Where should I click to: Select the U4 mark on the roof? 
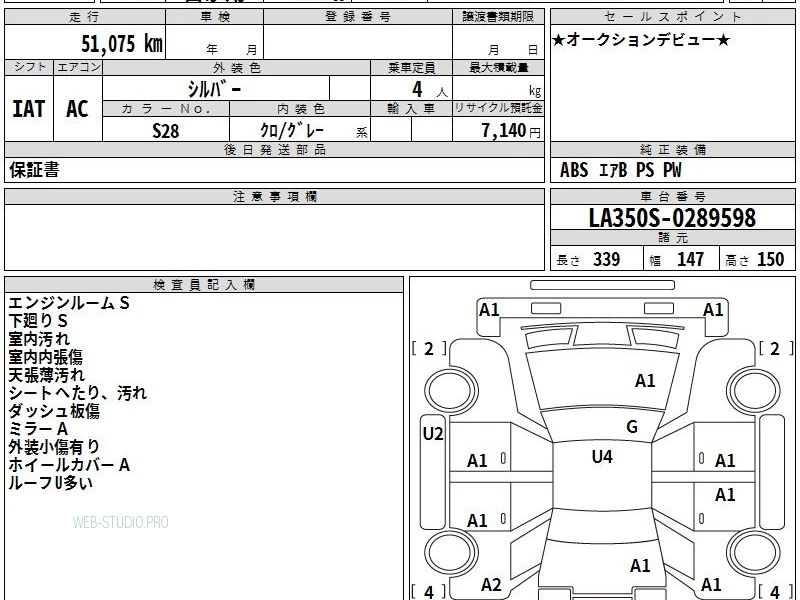[x=602, y=456]
